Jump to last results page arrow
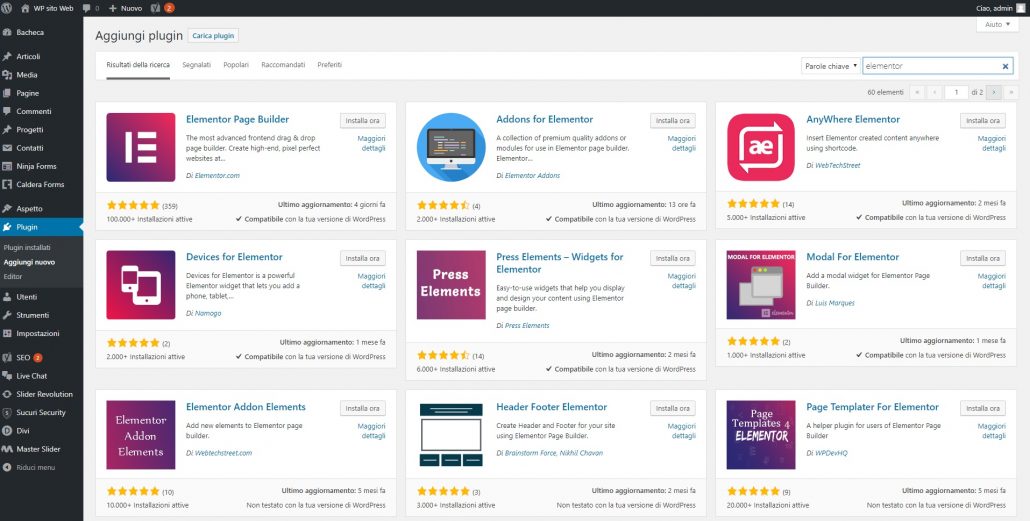Viewport: 1030px width, 521px height. click(1011, 93)
